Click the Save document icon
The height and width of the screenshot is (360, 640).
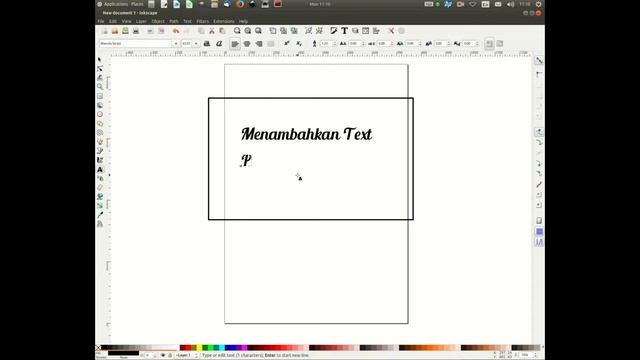pos(125,31)
